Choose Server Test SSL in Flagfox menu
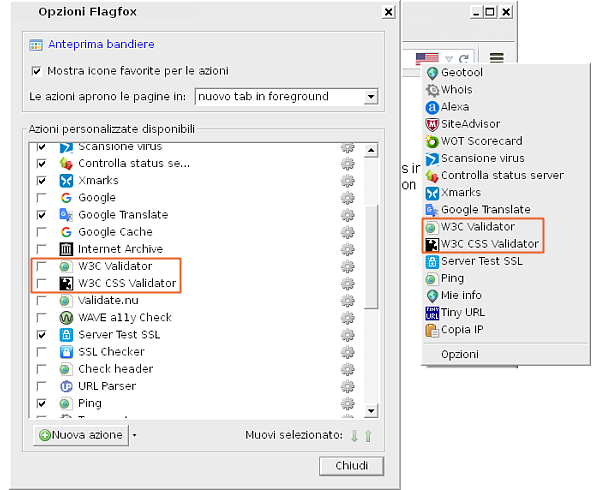Screen dimensions: 600x490 (505, 261)
